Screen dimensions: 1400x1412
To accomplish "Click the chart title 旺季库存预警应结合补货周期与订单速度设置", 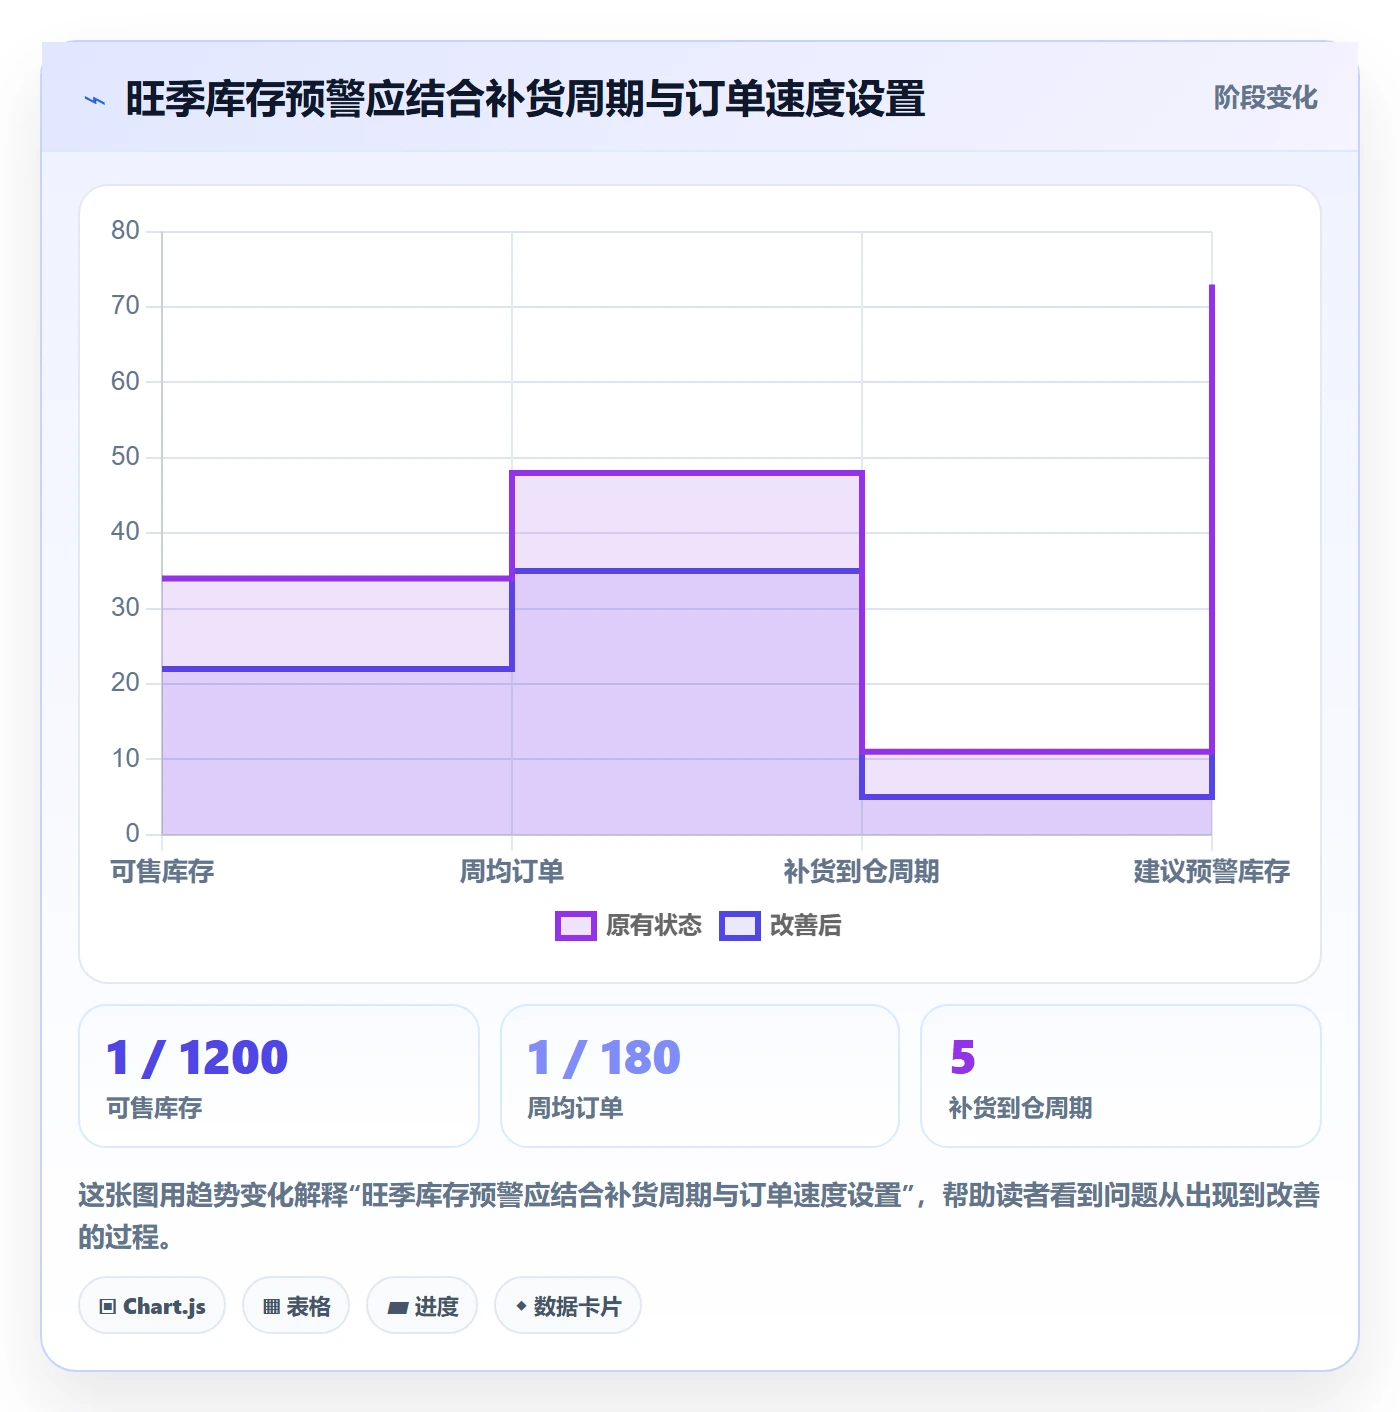I will 525,99.
